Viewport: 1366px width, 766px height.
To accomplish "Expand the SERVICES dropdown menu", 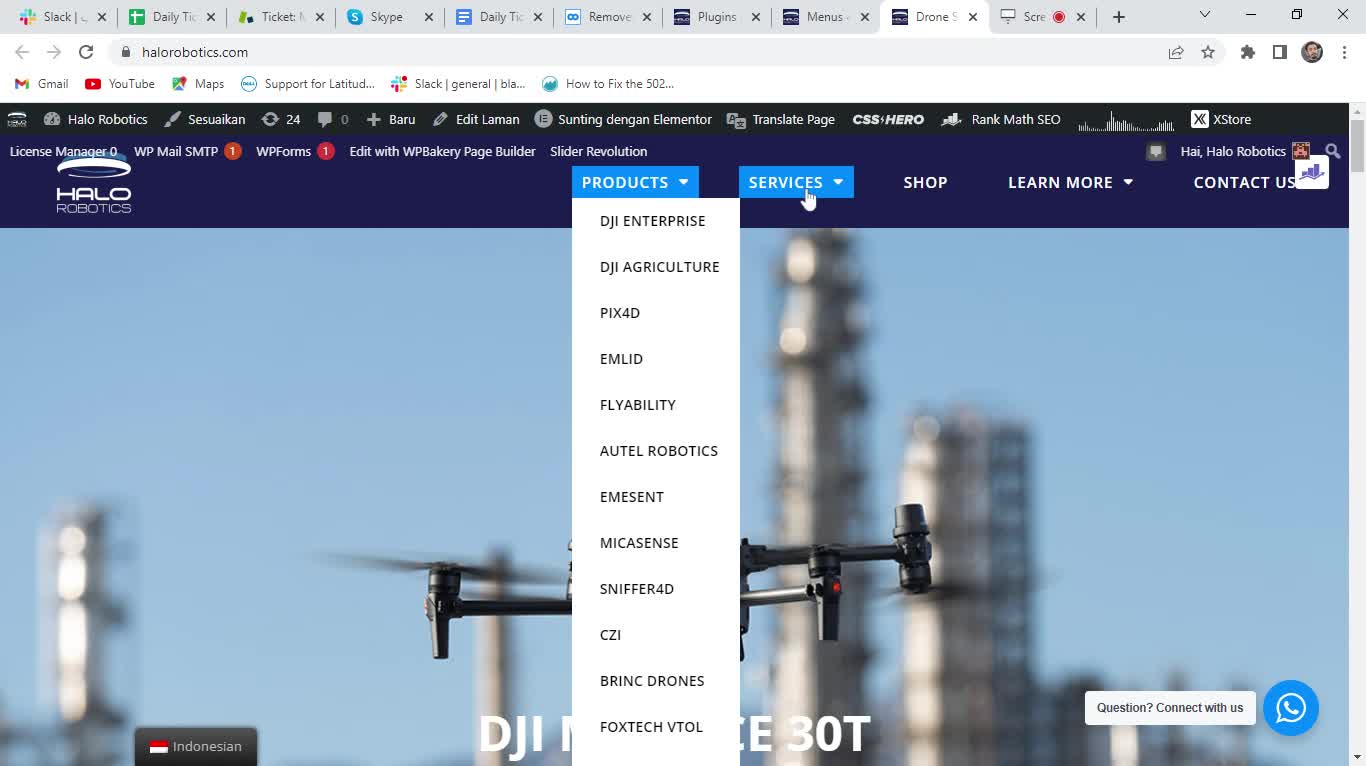I will (796, 182).
